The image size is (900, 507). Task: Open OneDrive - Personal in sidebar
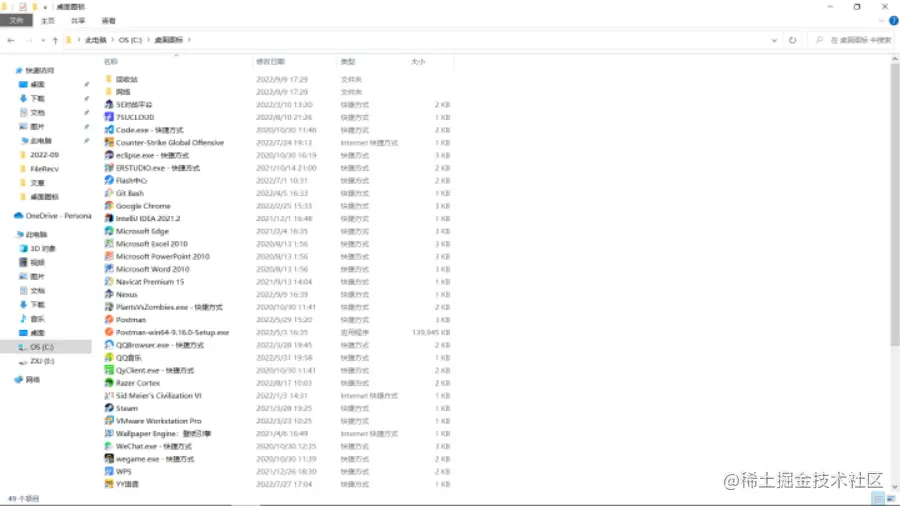pyautogui.click(x=52, y=216)
